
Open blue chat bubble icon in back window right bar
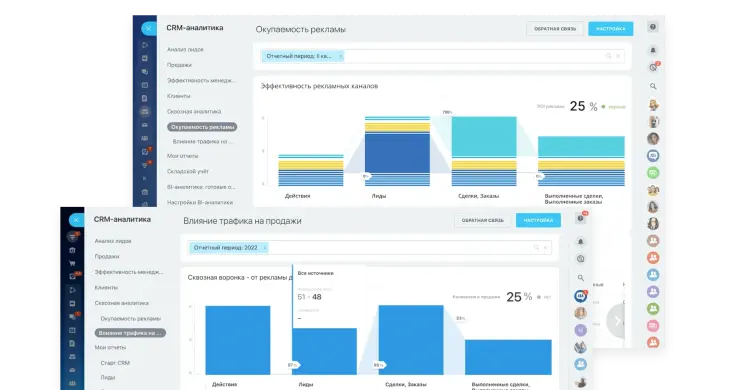point(653,155)
